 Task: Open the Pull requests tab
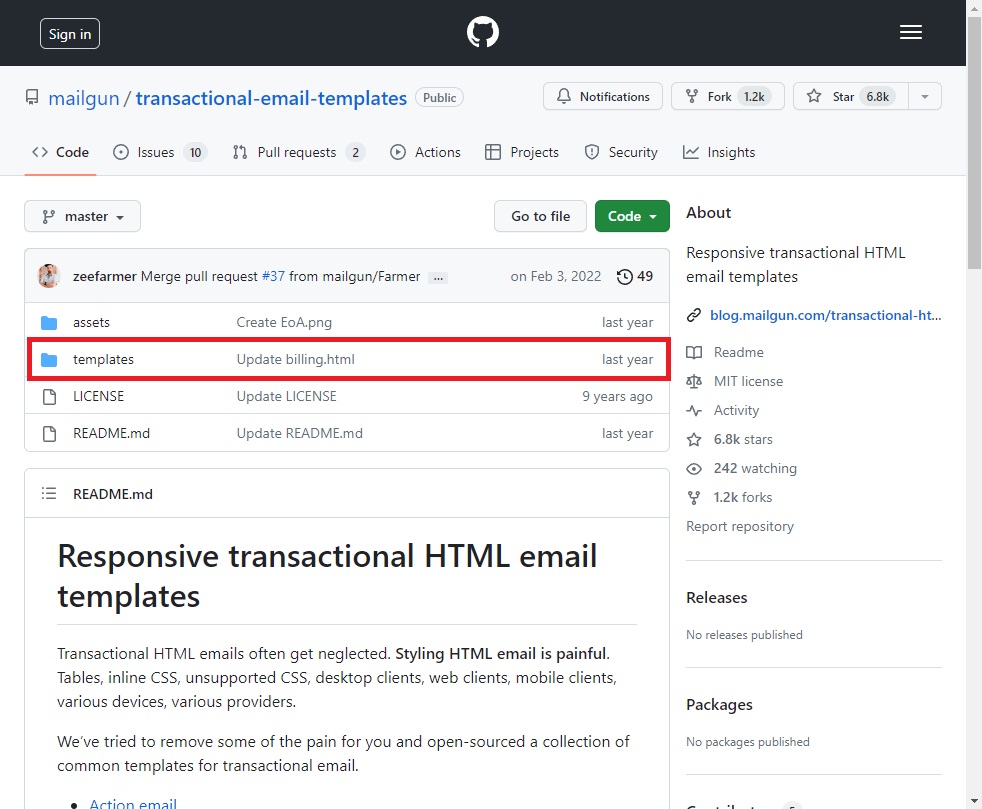pyautogui.click(x=299, y=152)
